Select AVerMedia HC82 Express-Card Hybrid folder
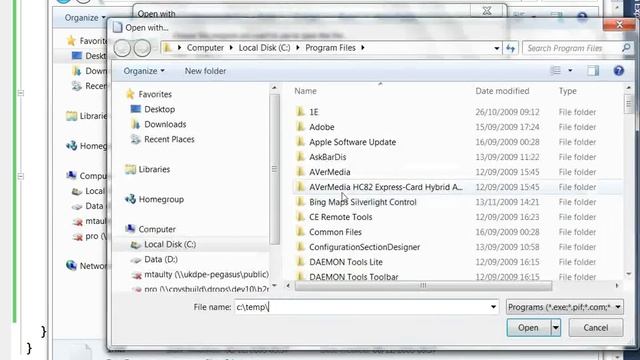Viewport: 640px width, 360px height. click(386, 187)
